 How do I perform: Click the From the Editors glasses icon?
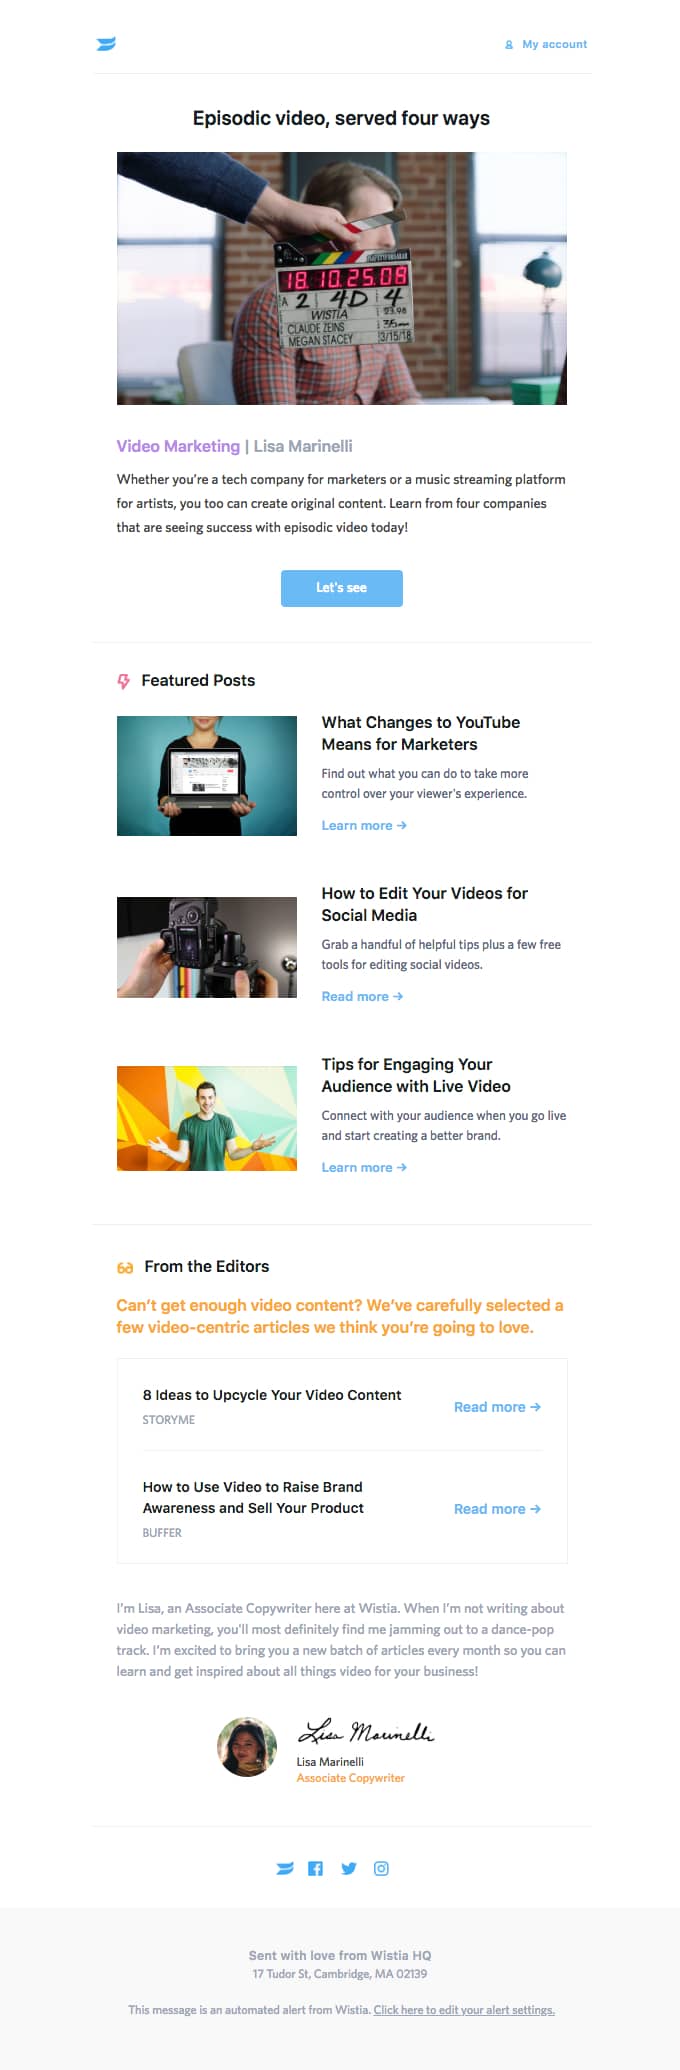(x=125, y=1268)
